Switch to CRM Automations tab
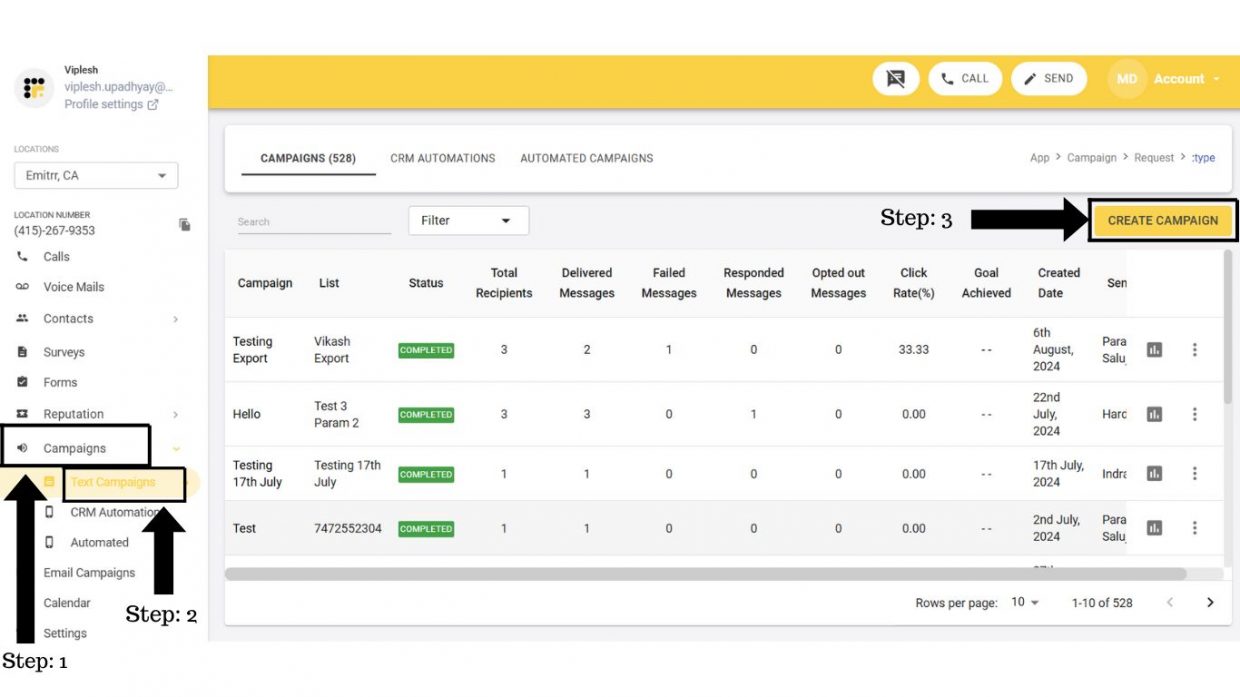The image size is (1240, 697). (x=442, y=158)
